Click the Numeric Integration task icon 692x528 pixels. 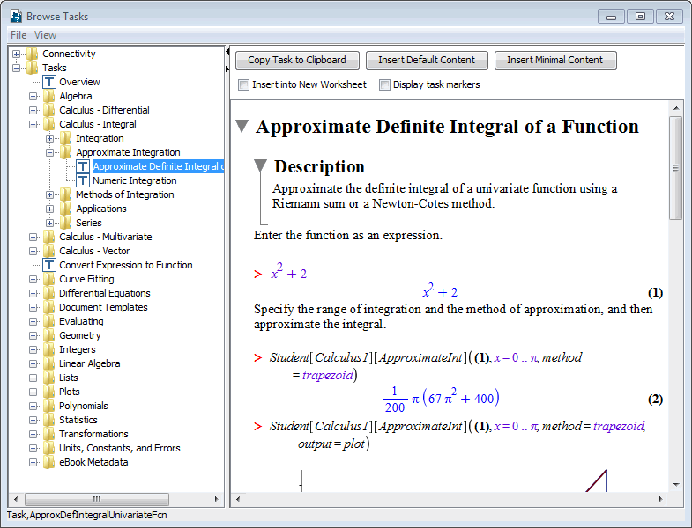(x=82, y=181)
